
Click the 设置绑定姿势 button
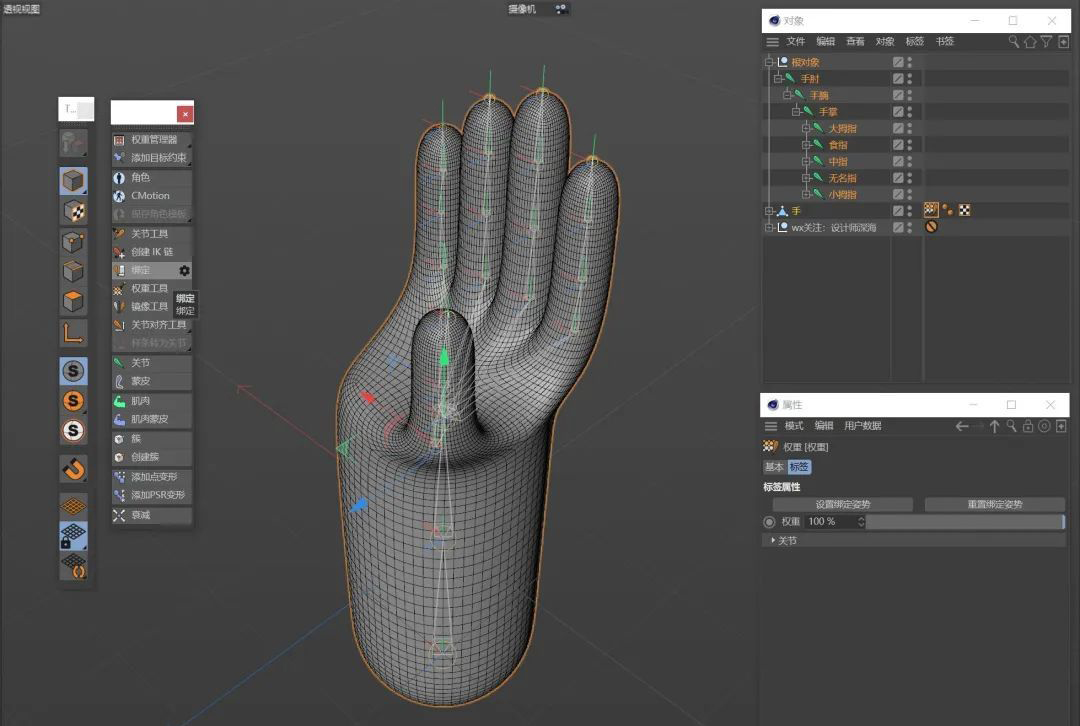click(x=842, y=505)
